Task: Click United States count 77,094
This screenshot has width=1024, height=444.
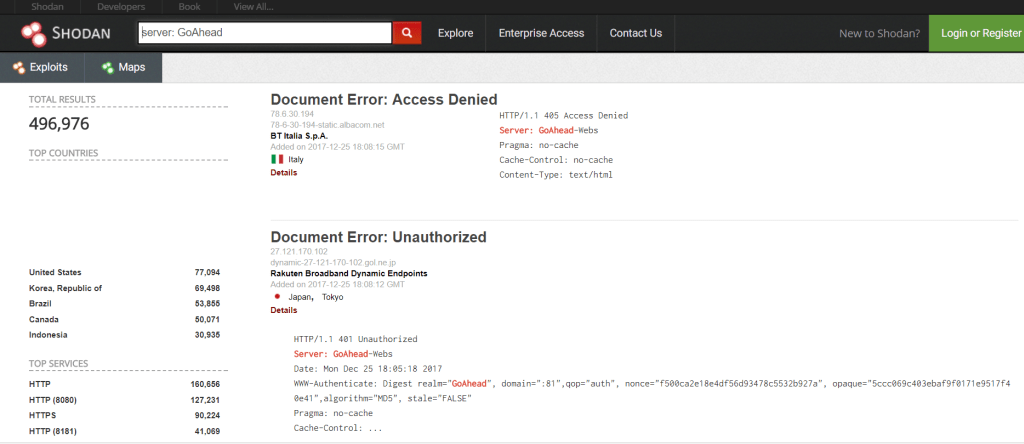Action: click(207, 272)
